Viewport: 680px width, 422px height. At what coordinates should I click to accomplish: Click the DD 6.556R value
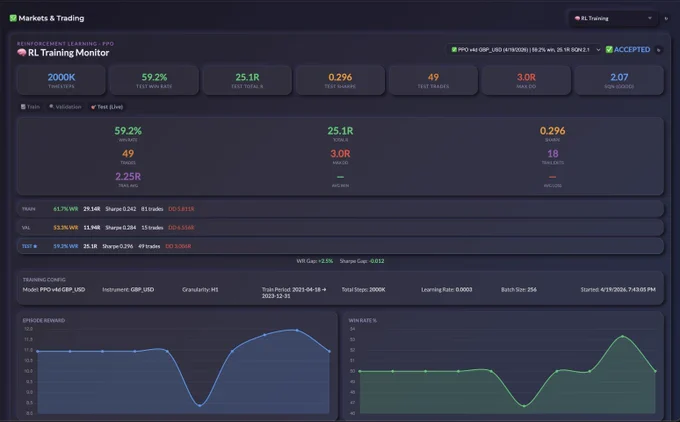pos(181,228)
